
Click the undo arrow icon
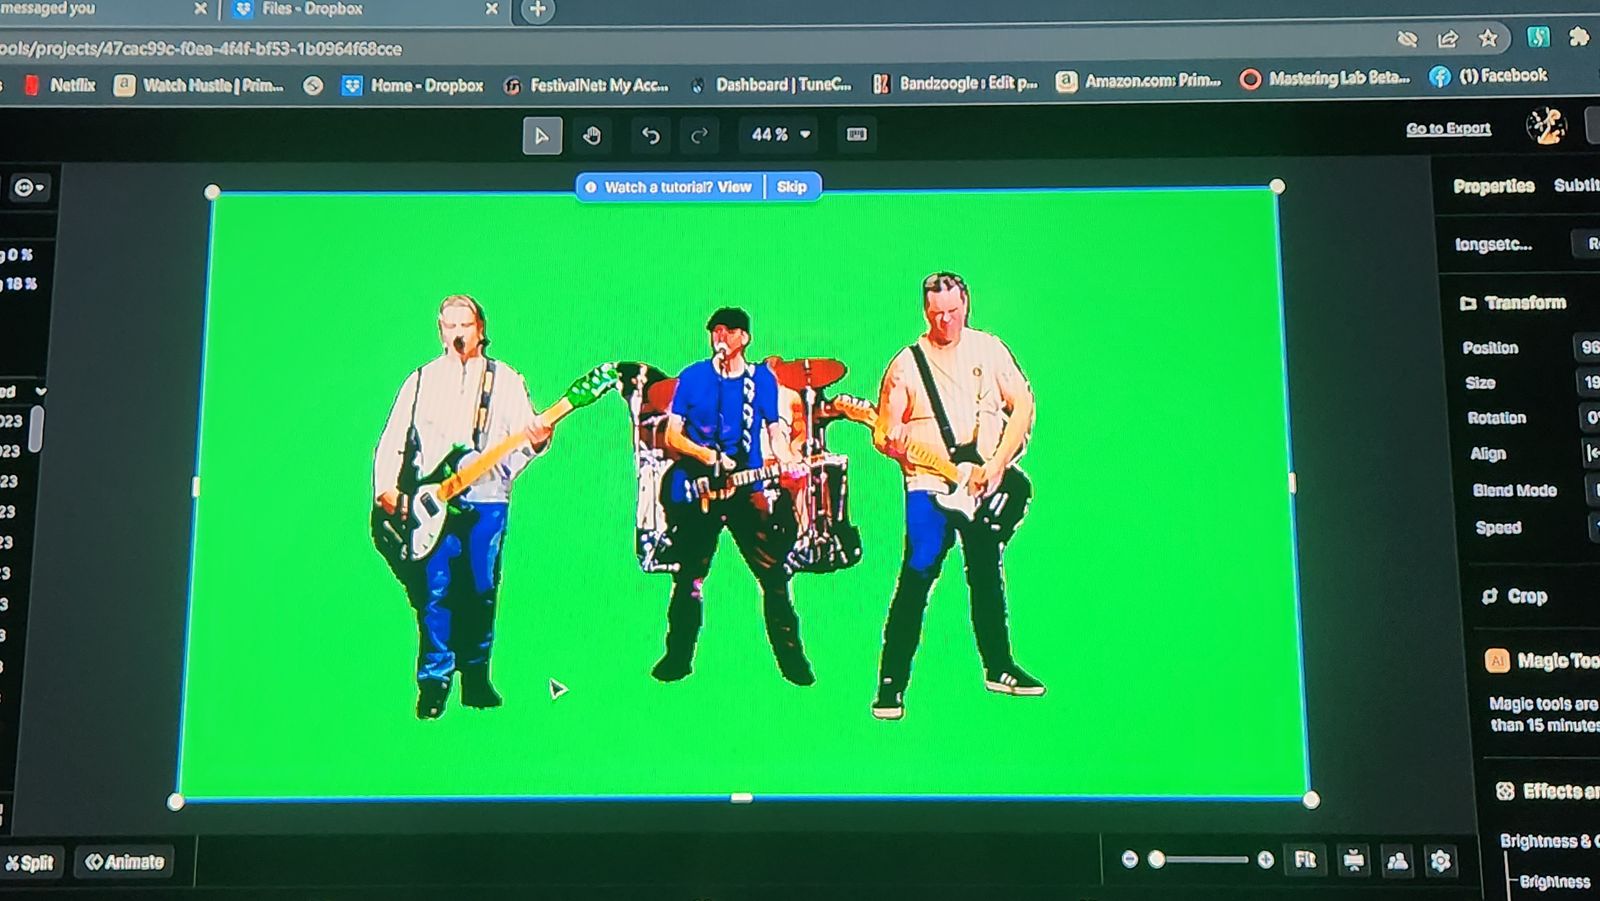tap(651, 136)
